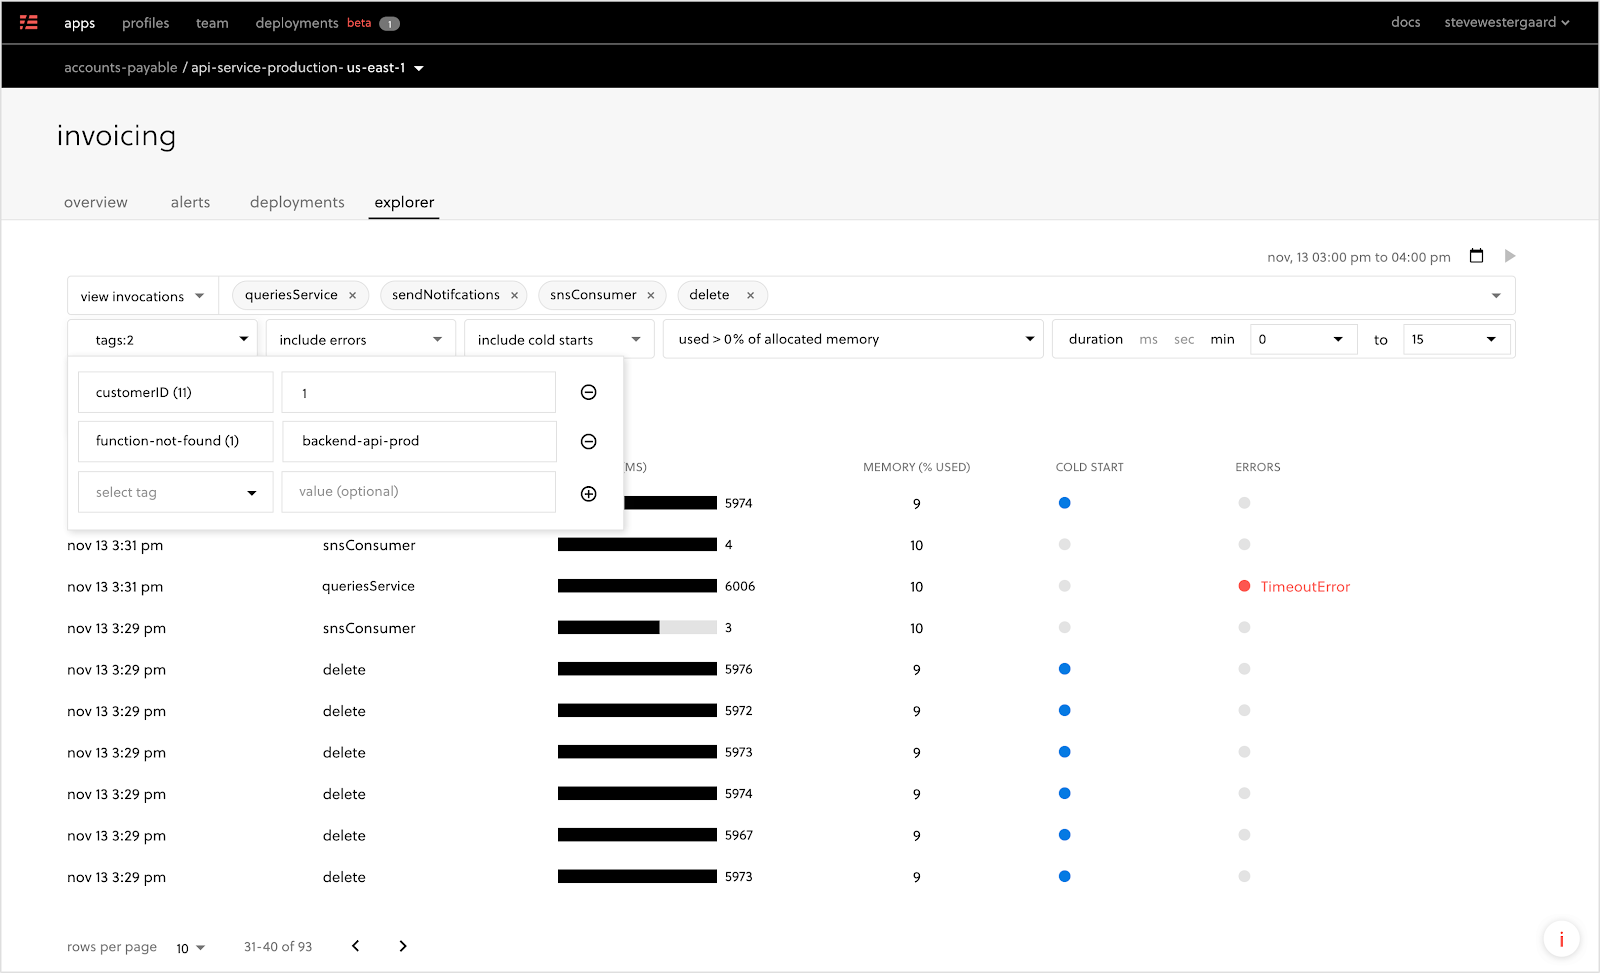The image size is (1600, 973).
Task: Click the play arrow next to the date range
Action: tap(1510, 256)
